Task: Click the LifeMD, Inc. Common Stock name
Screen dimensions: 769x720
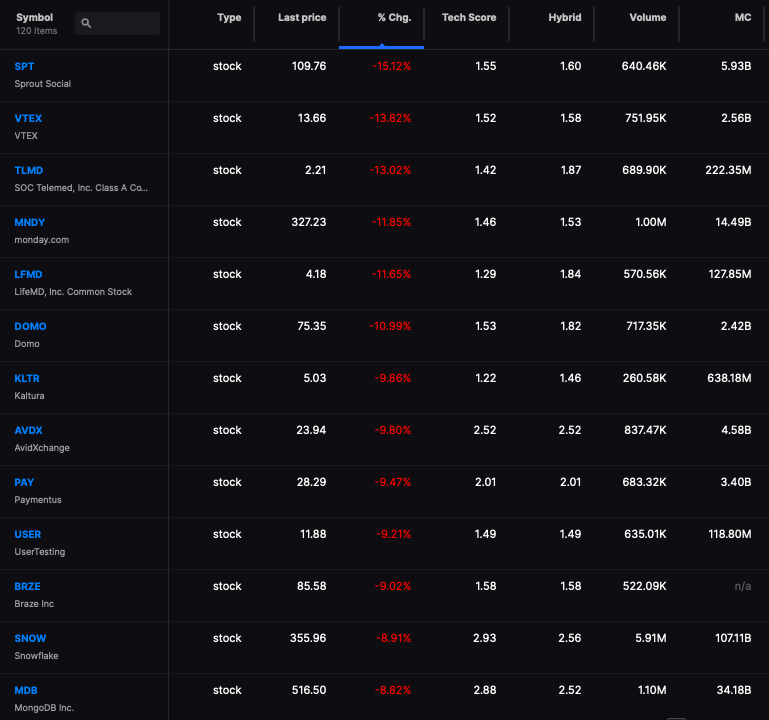Action: coord(73,292)
